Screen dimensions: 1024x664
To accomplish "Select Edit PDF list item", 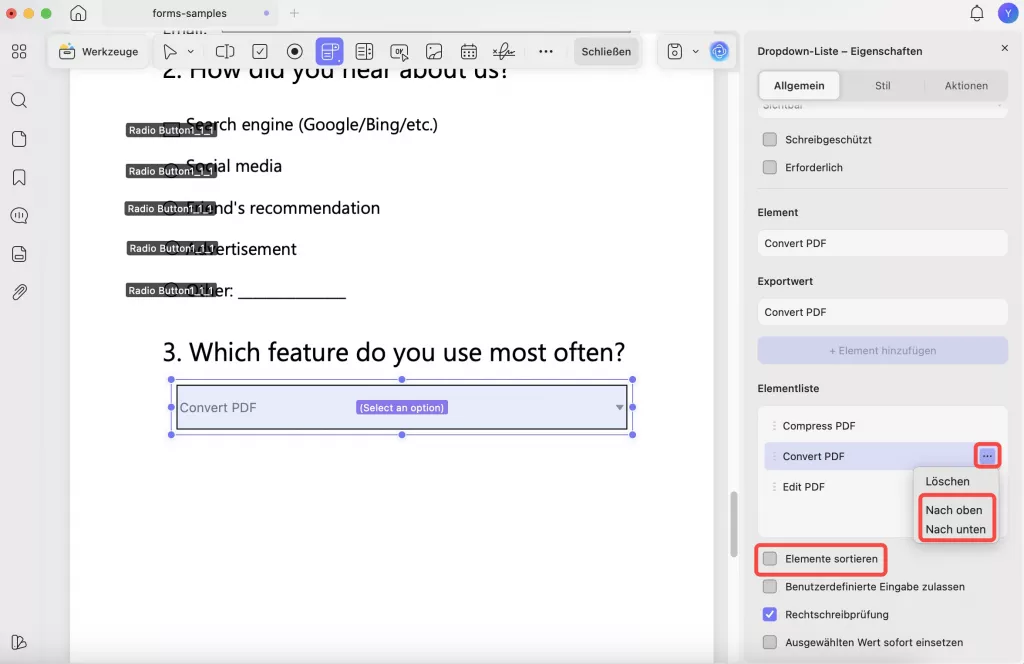I will click(839, 486).
